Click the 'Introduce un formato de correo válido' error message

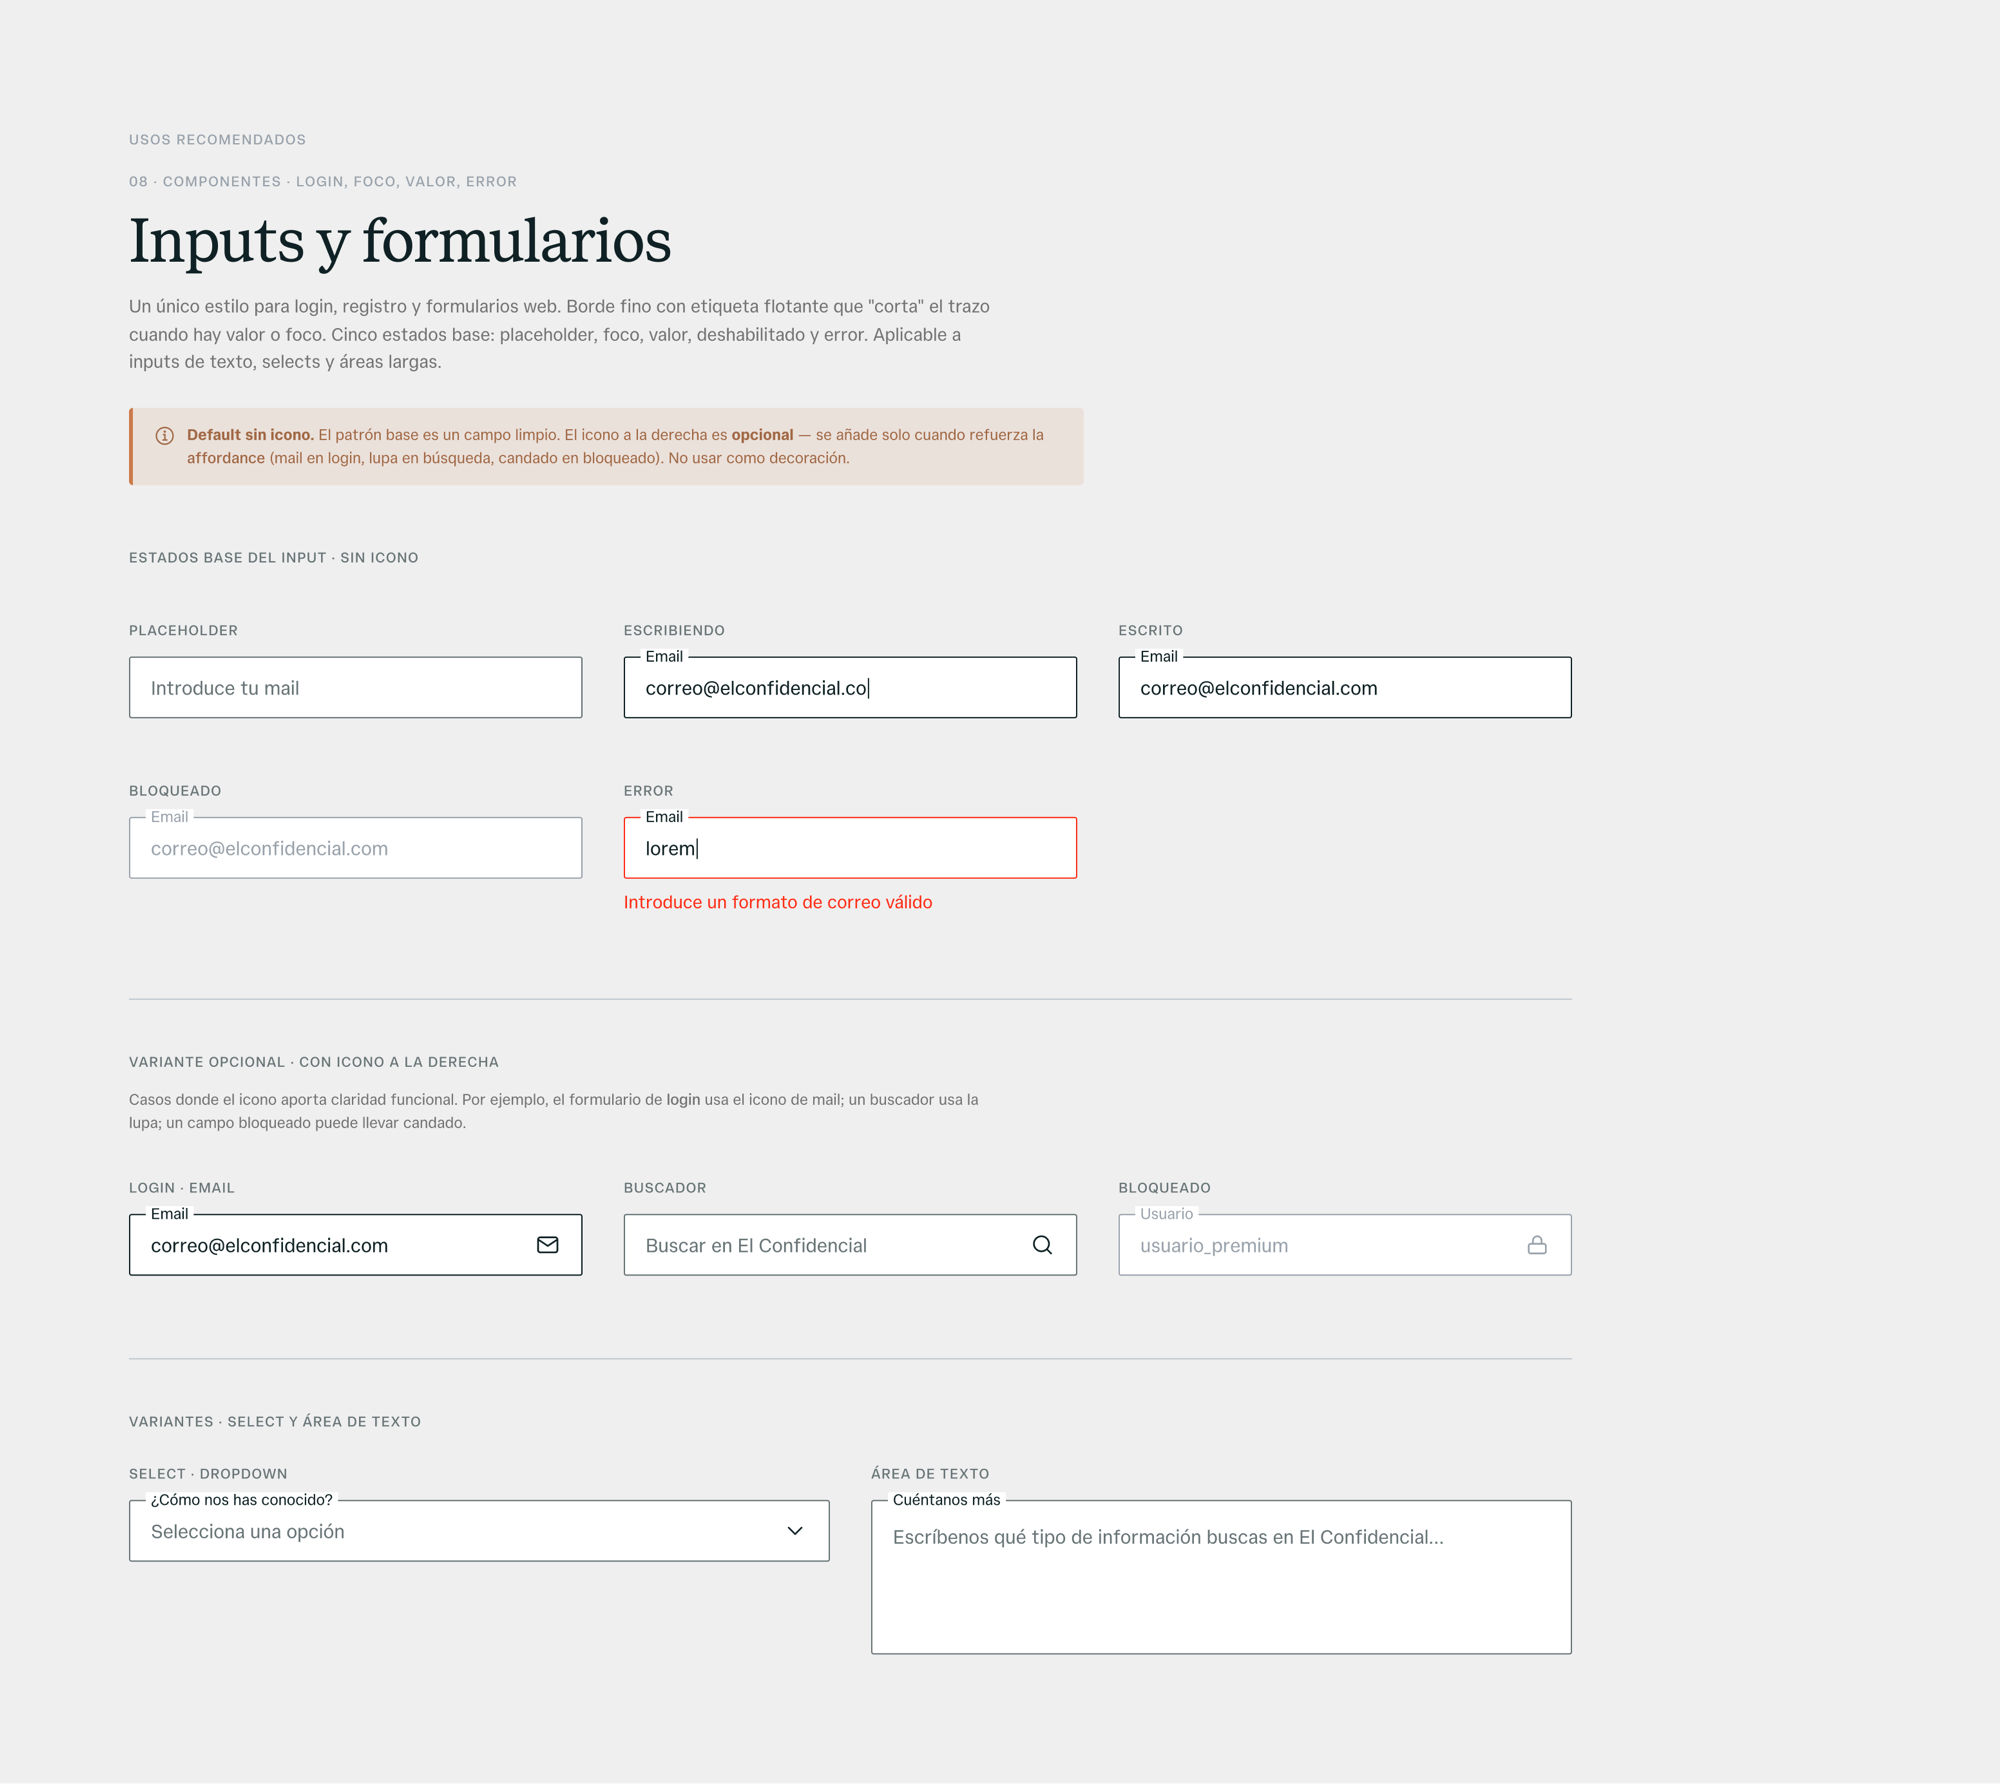coord(778,902)
